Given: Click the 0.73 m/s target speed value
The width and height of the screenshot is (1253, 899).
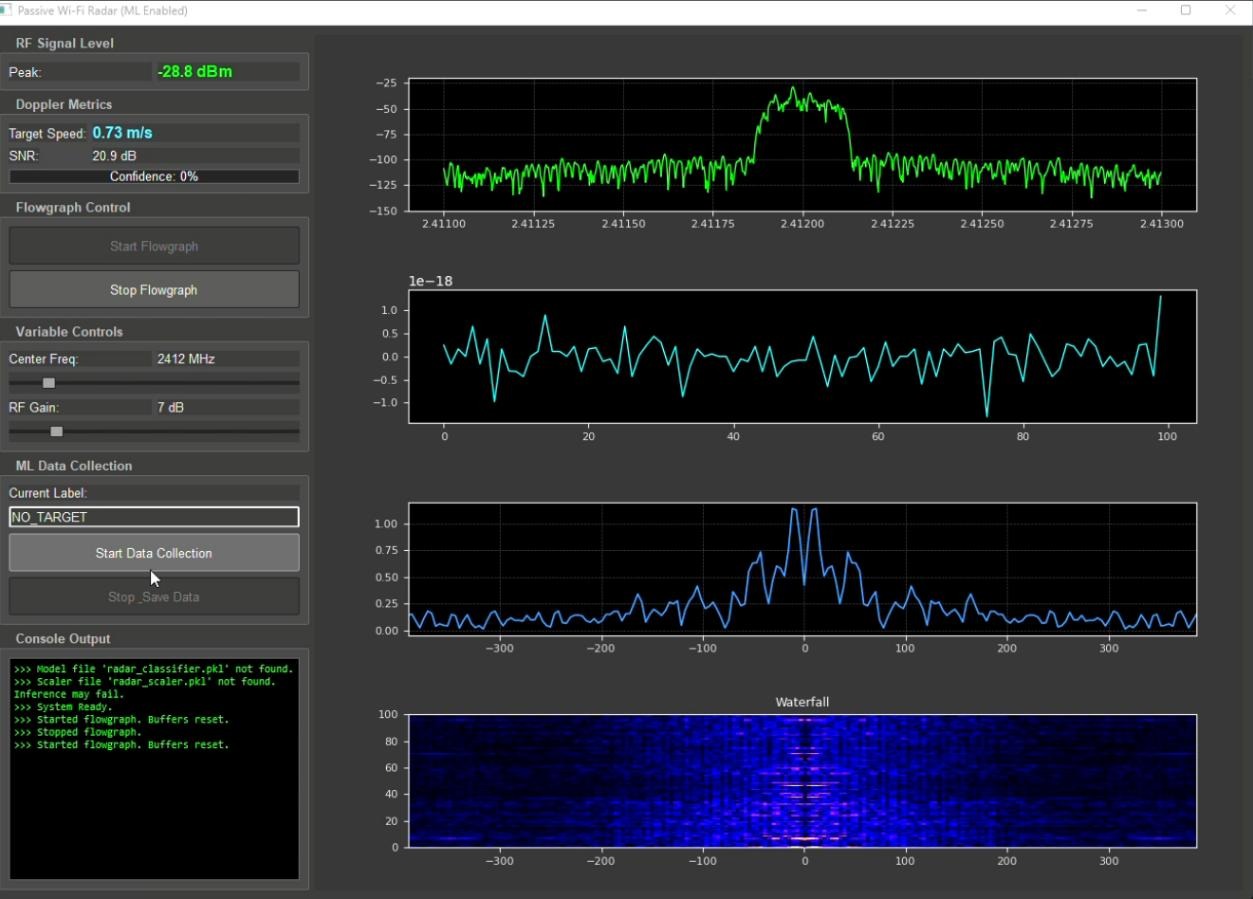Looking at the screenshot, I should (122, 133).
